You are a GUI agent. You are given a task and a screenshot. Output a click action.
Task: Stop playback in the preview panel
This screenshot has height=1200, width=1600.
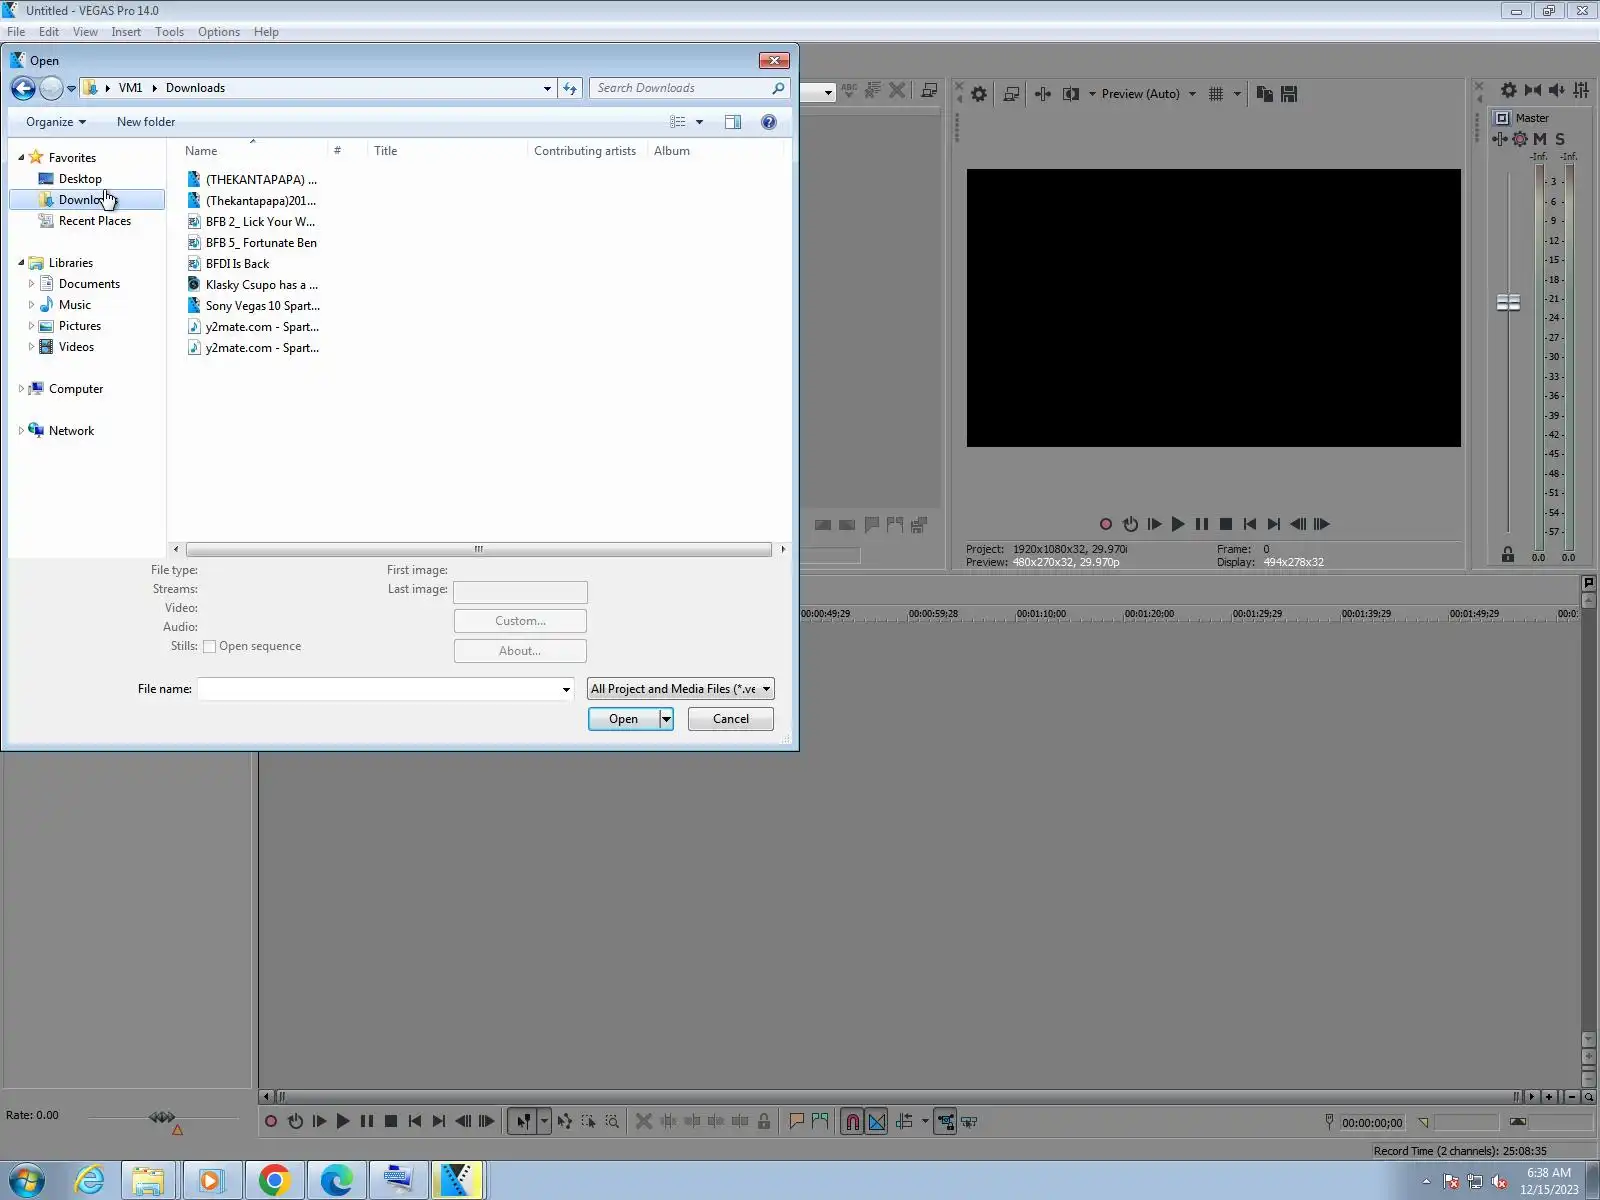1226,524
